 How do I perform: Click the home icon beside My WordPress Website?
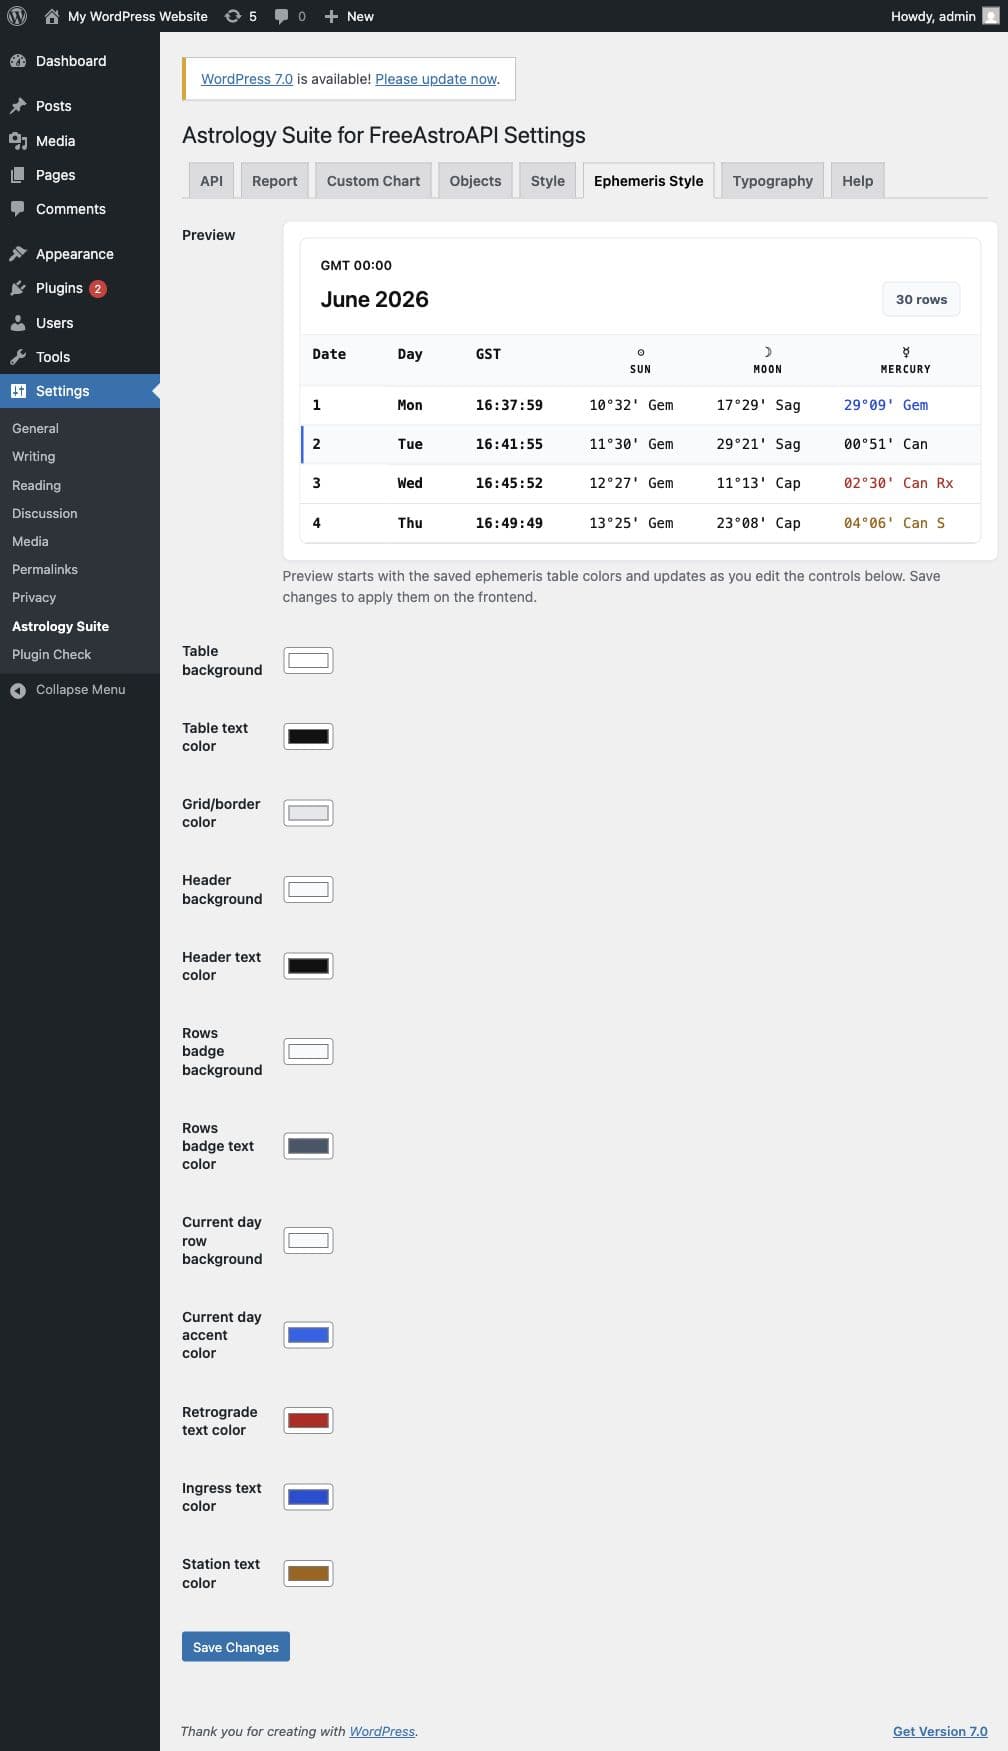(52, 16)
